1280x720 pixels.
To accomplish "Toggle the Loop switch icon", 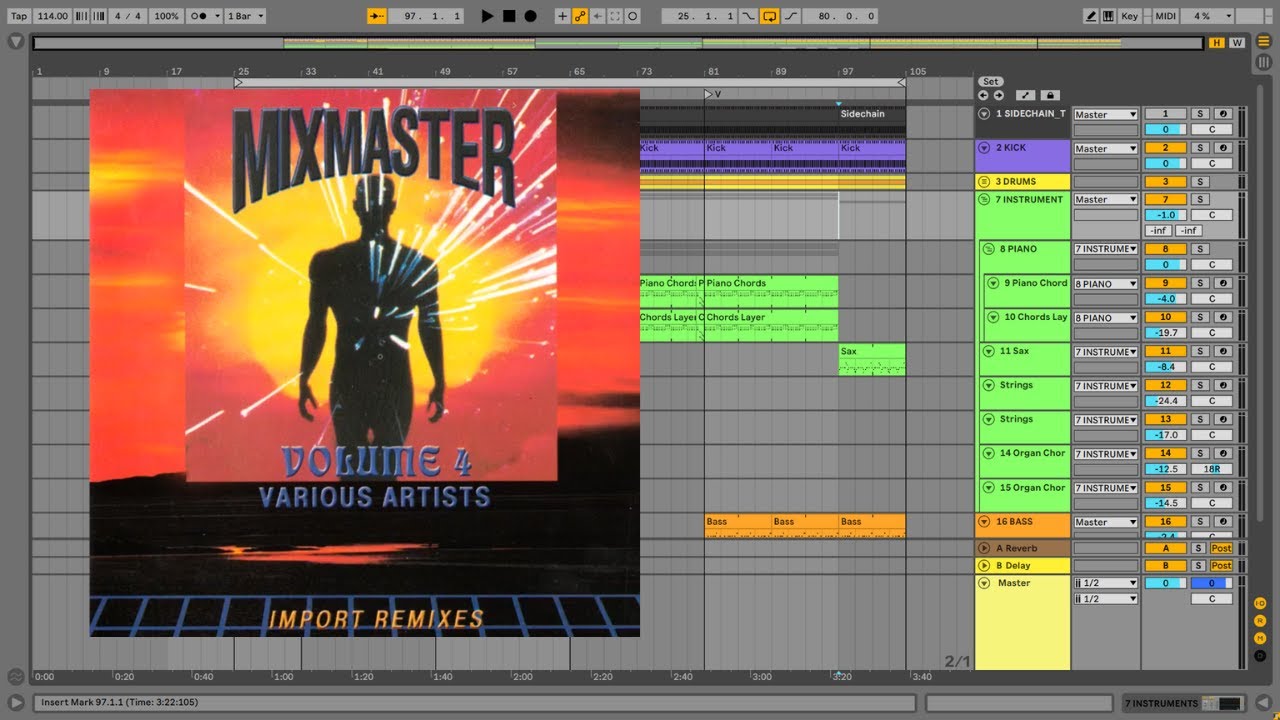I will 770,16.
